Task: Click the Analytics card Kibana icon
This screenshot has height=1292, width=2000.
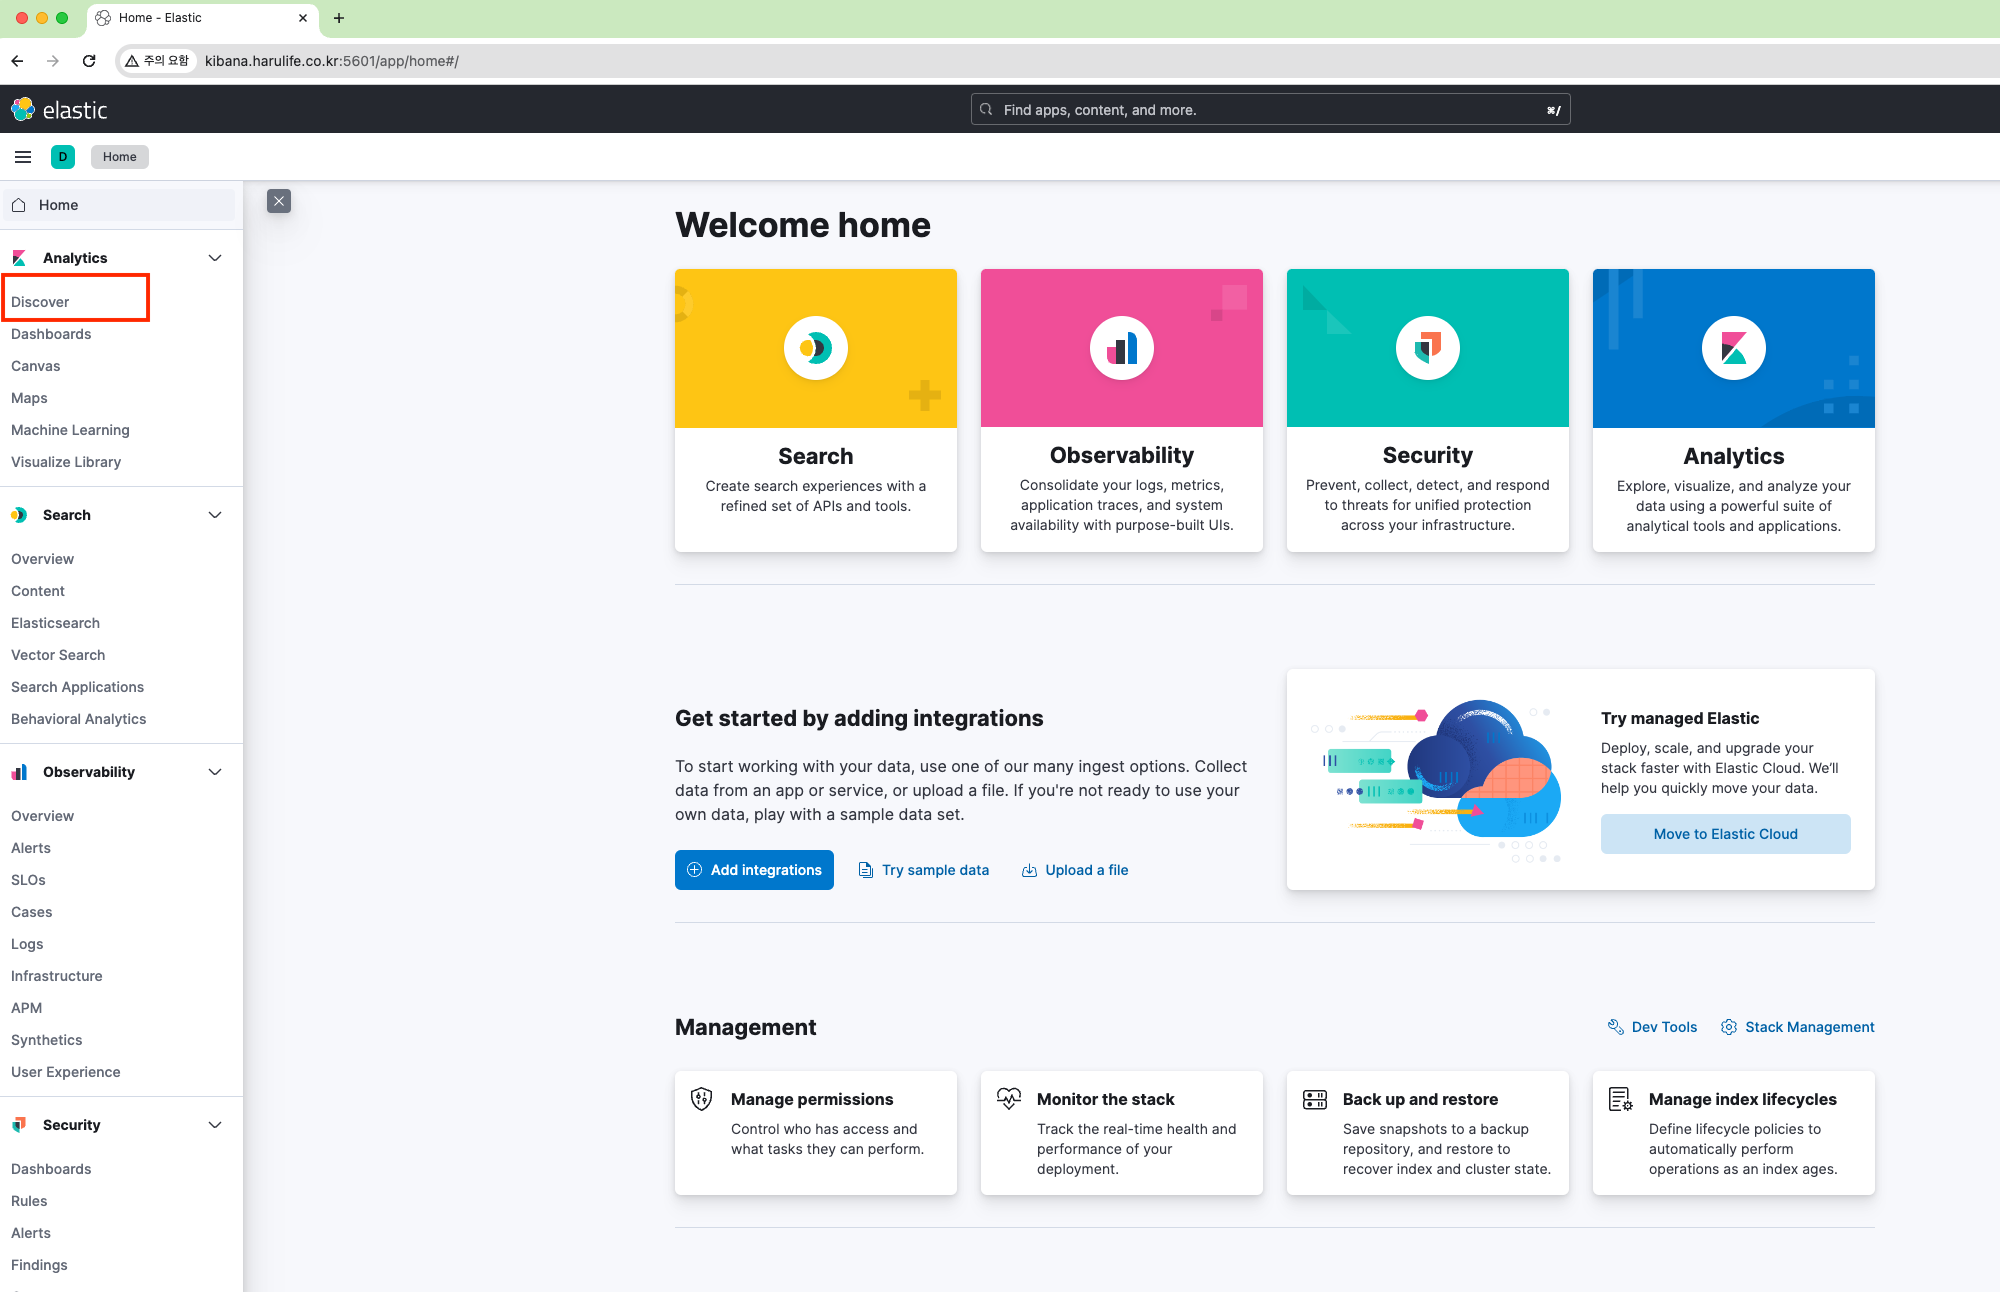Action: click(x=1733, y=348)
